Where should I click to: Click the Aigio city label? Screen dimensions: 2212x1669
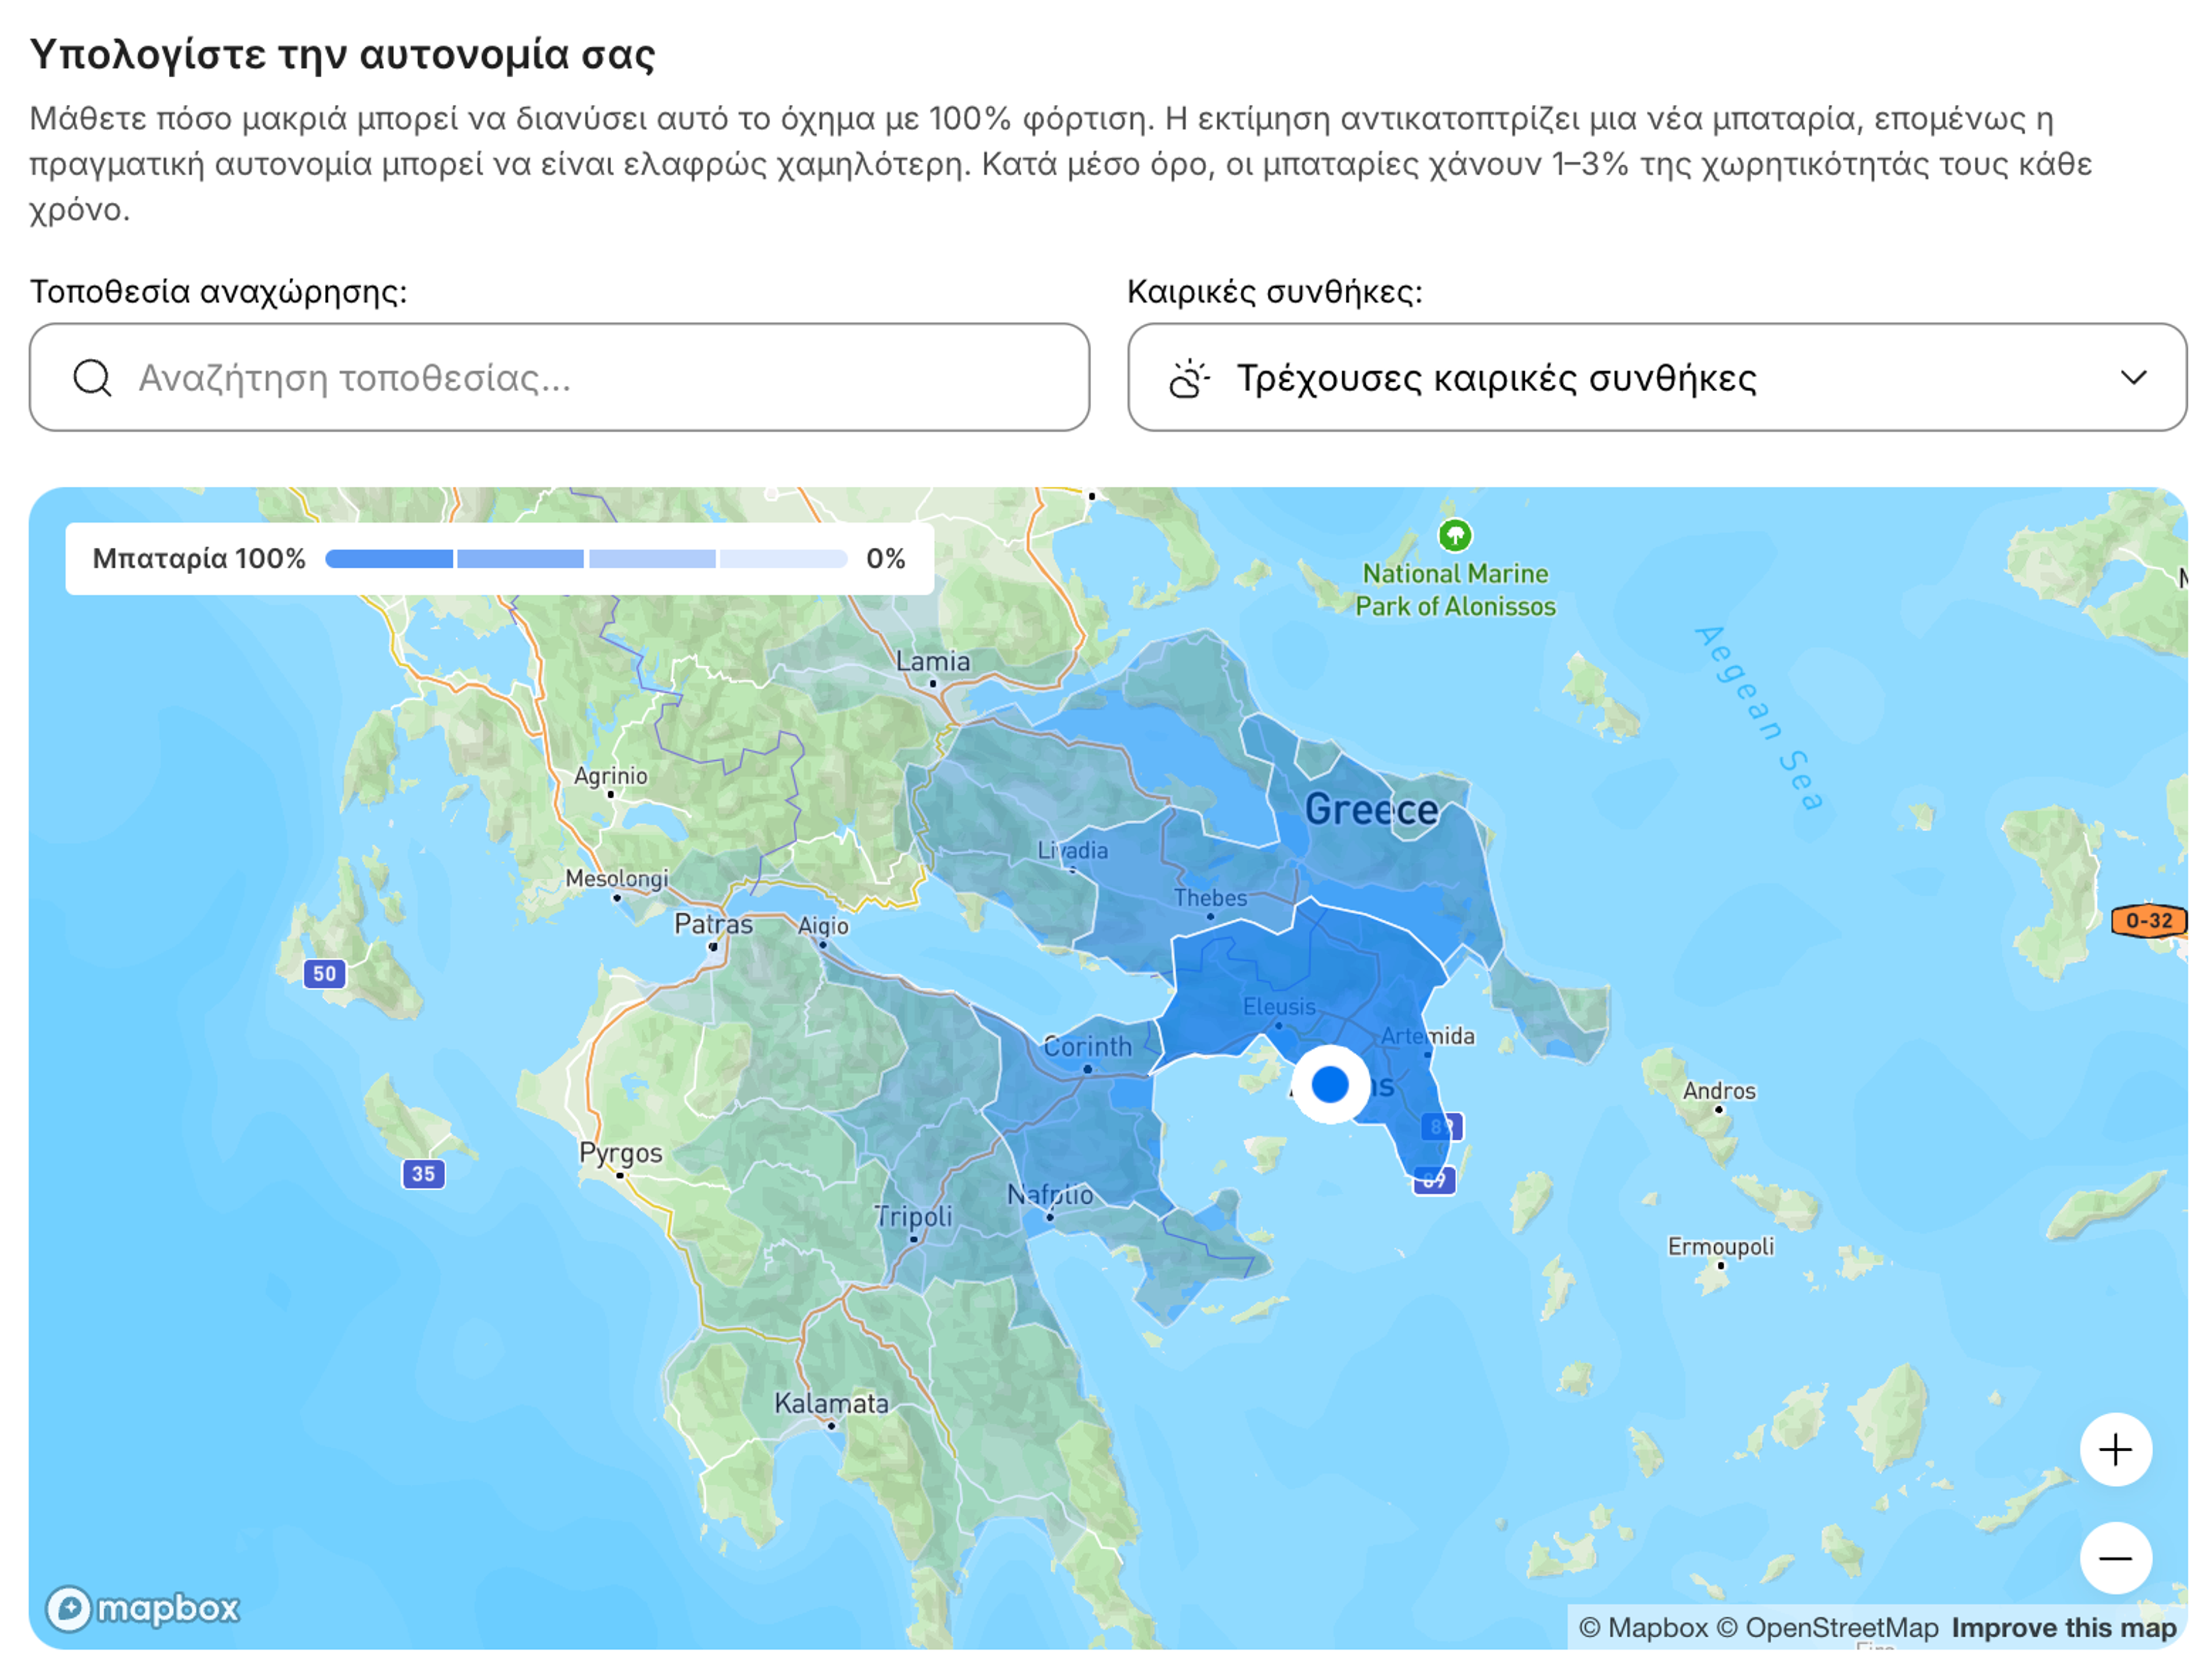coord(823,926)
